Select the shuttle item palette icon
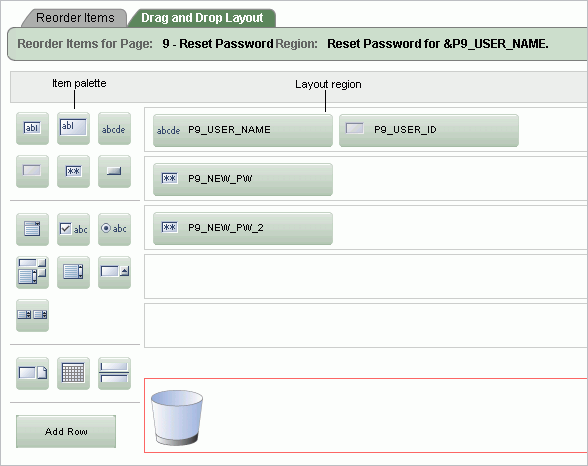The height and width of the screenshot is (466, 588). click(x=32, y=315)
